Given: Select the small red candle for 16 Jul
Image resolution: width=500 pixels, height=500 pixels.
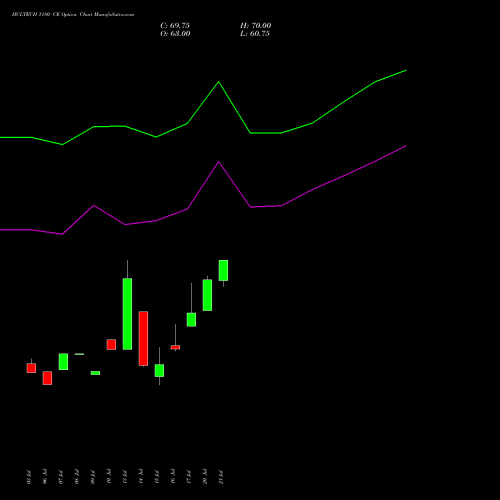Looking at the screenshot, I should [175, 347].
